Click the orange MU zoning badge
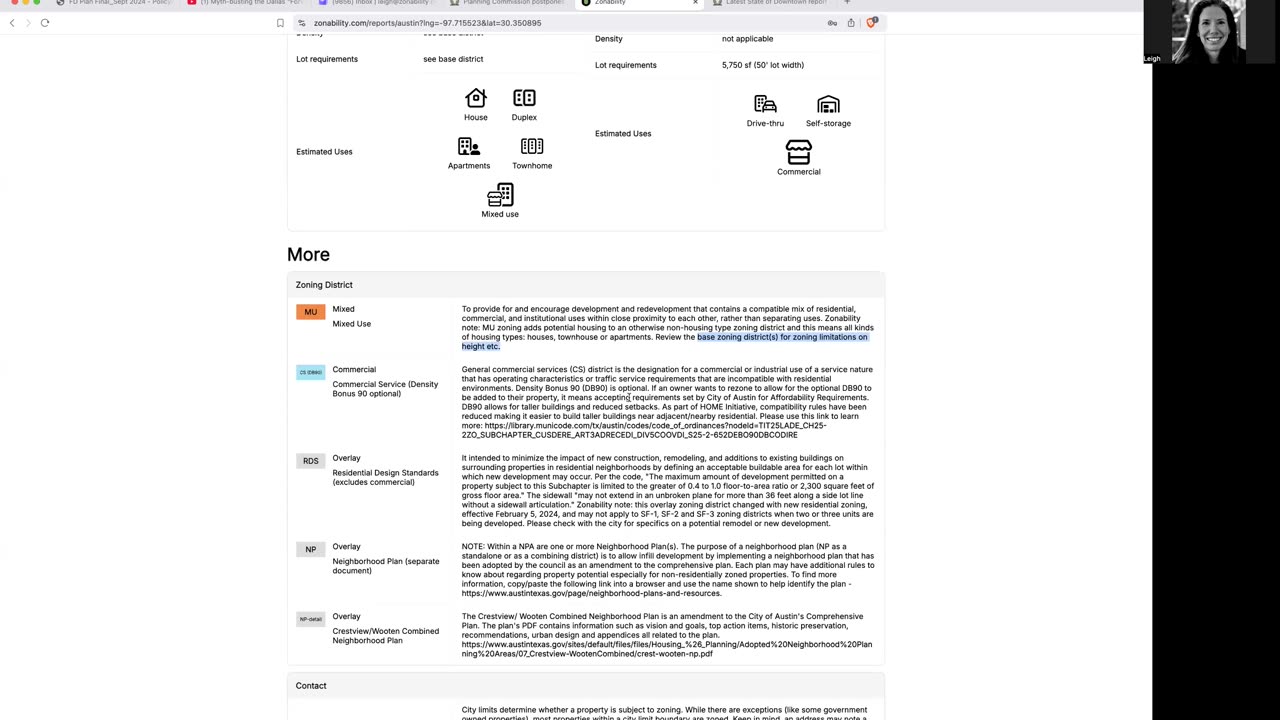The image size is (1280, 720). tap(311, 312)
